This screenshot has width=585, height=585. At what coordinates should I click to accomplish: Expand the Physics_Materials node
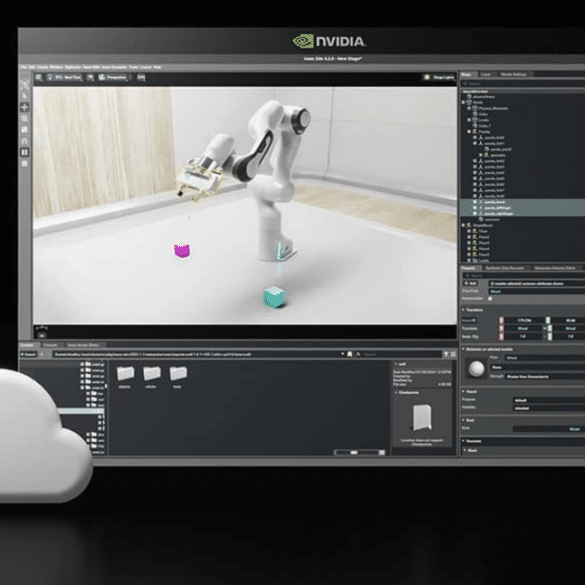(x=469, y=108)
